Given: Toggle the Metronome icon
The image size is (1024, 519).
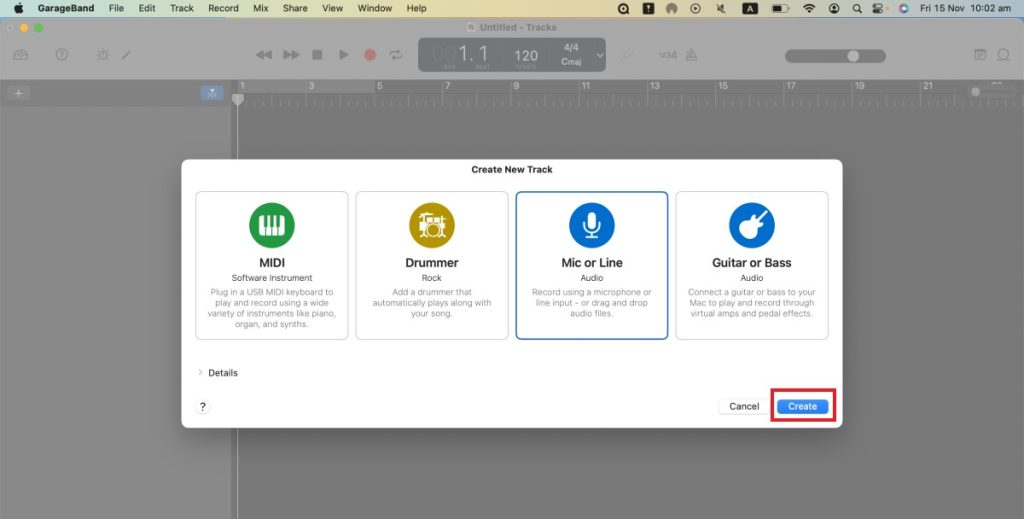Looking at the screenshot, I should coord(692,55).
